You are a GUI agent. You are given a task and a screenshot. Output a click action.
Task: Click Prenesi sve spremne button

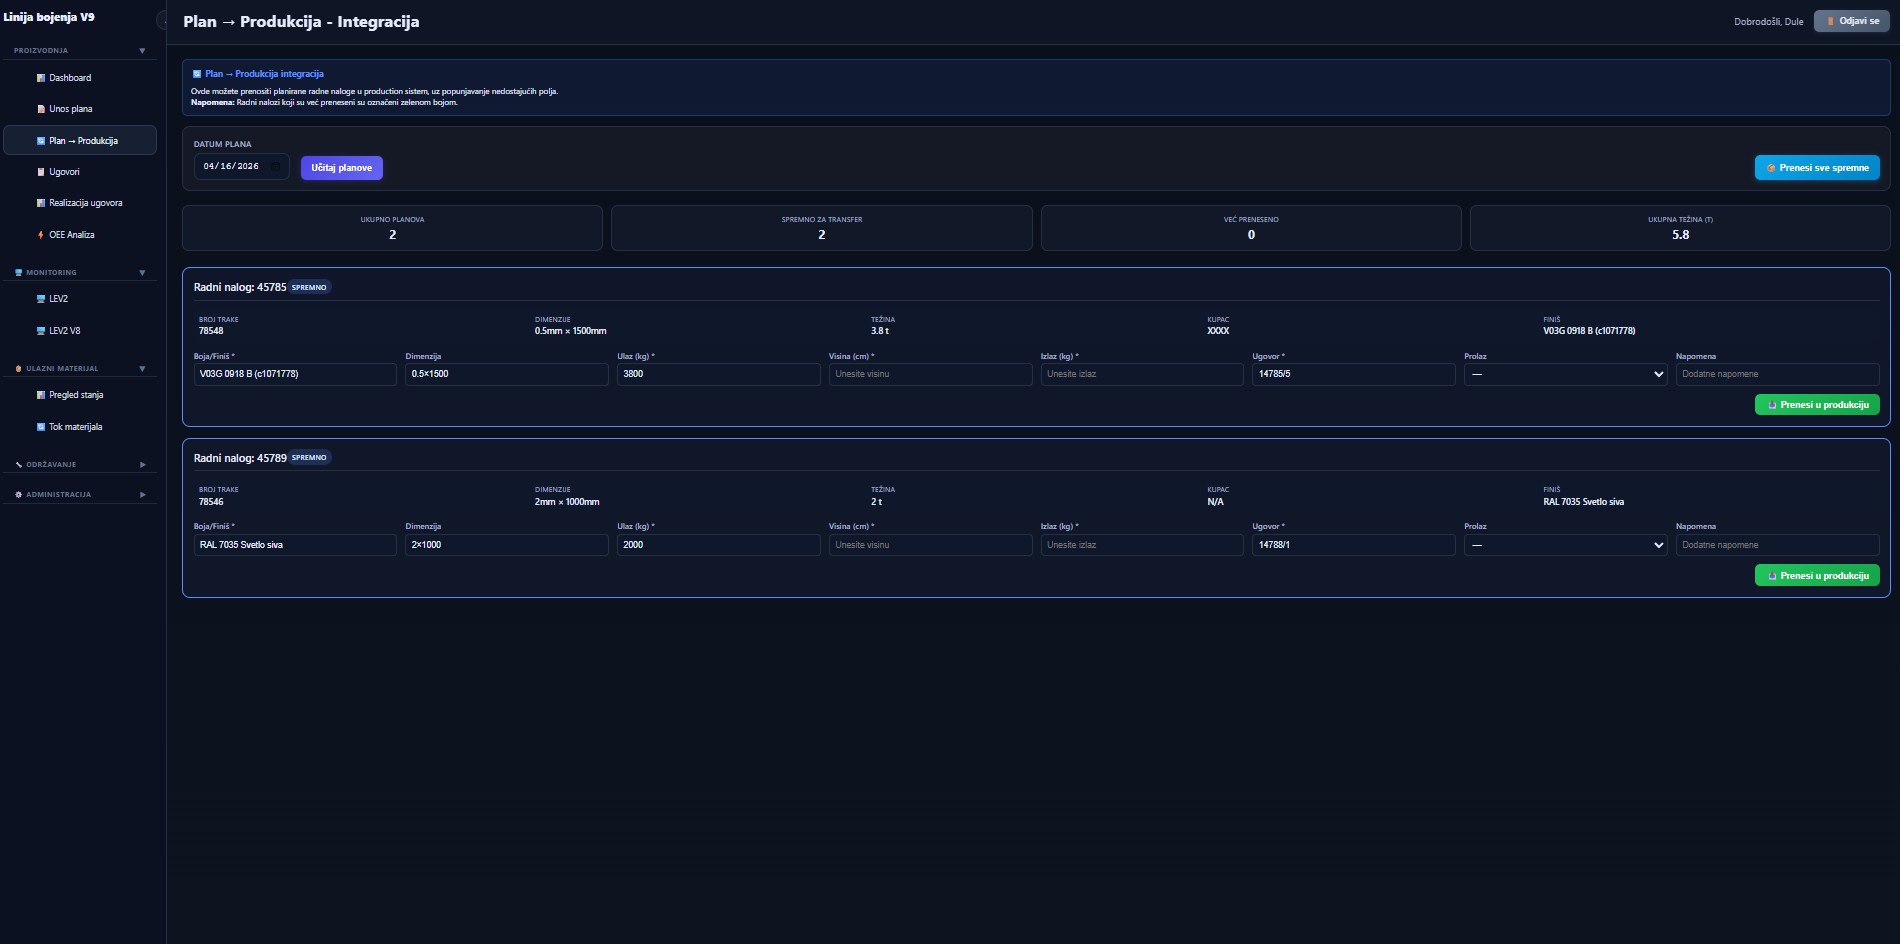pyautogui.click(x=1817, y=168)
